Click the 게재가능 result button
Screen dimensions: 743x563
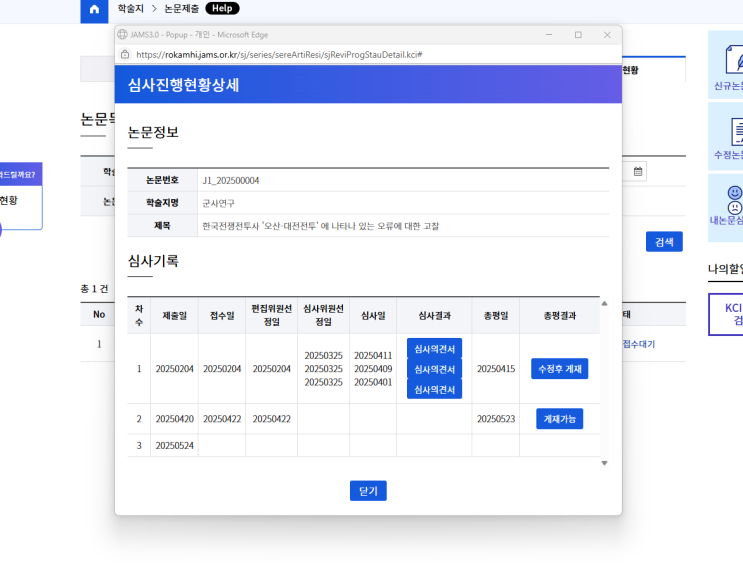(560, 419)
